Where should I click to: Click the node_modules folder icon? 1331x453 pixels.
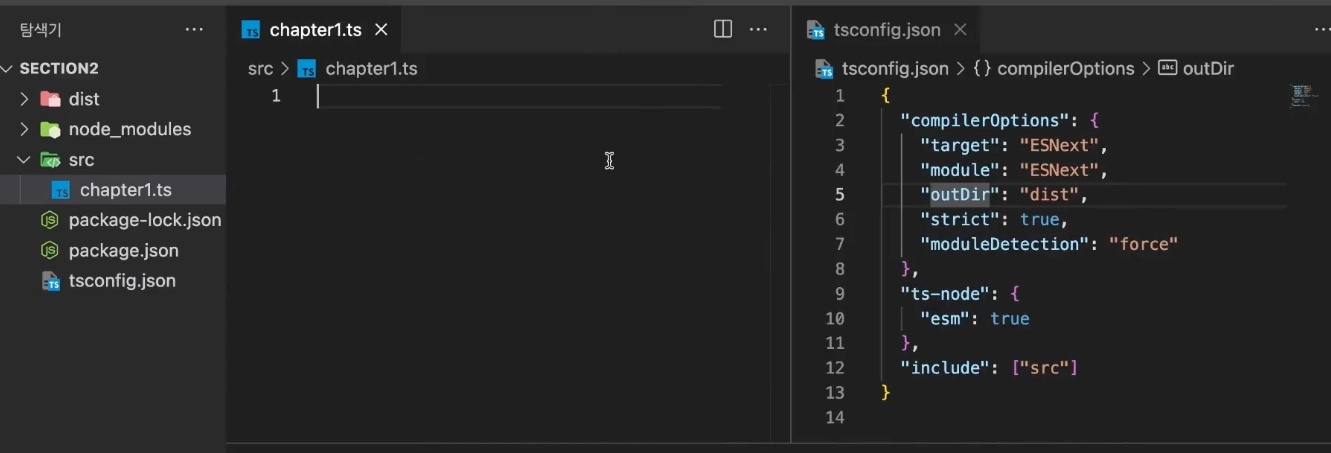click(x=50, y=129)
